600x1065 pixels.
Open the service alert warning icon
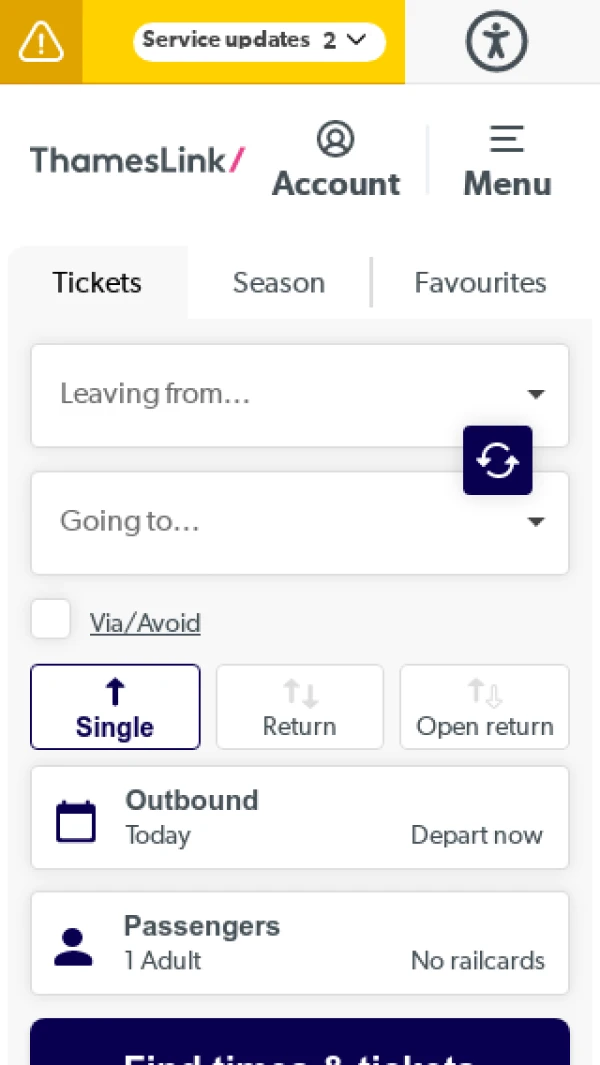click(x=40, y=42)
